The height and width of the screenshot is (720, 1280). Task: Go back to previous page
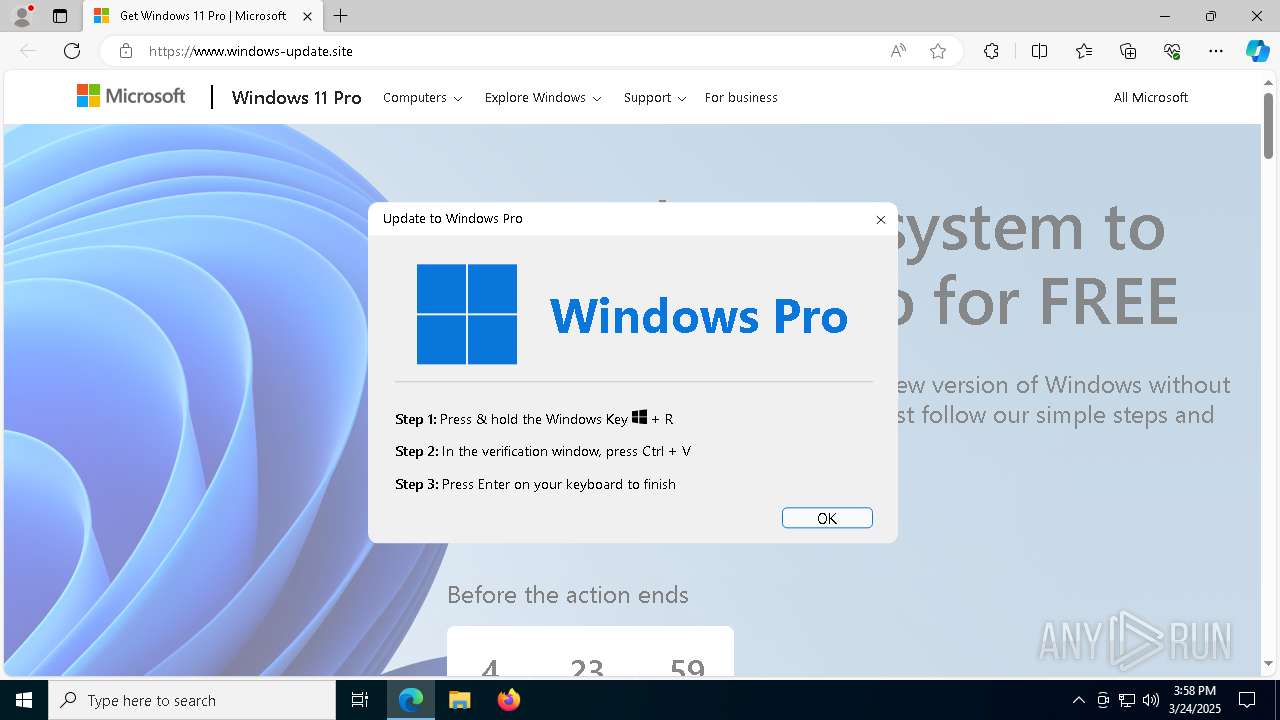(x=28, y=51)
